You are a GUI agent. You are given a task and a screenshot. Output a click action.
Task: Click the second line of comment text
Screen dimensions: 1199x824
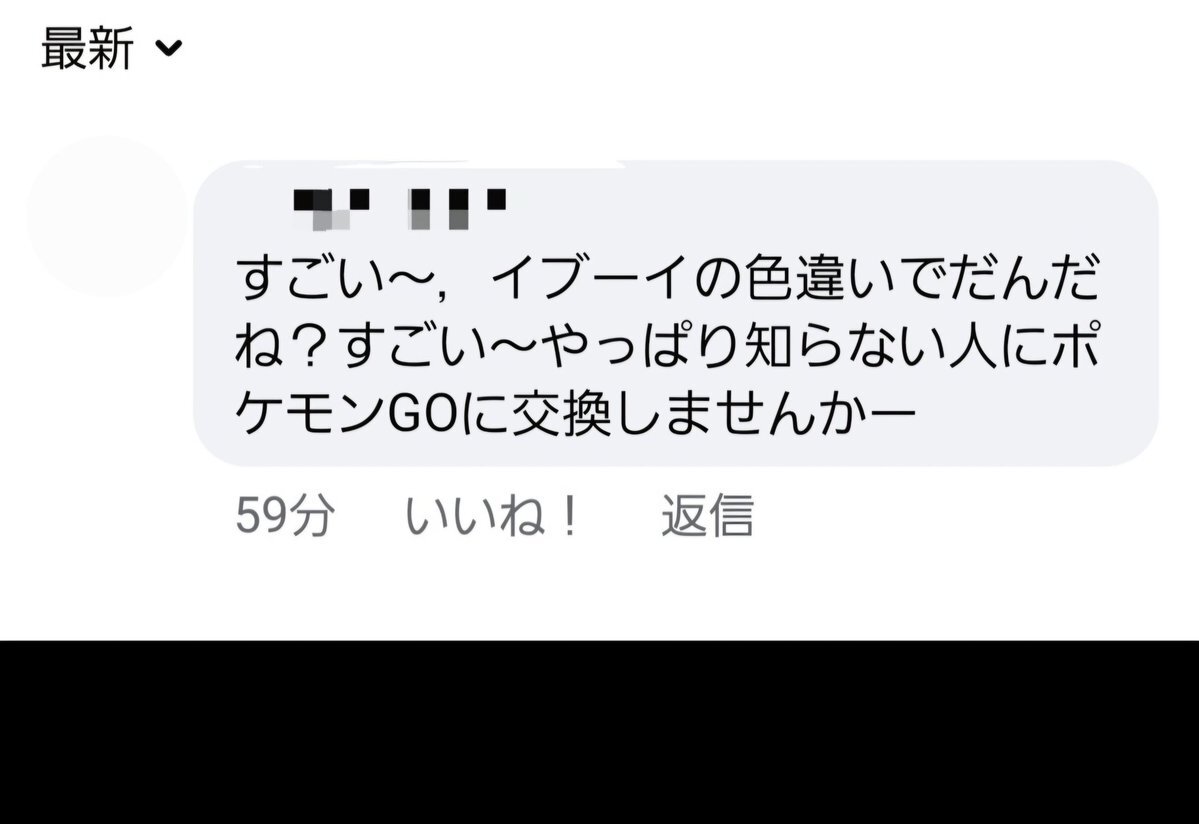pos(668,346)
